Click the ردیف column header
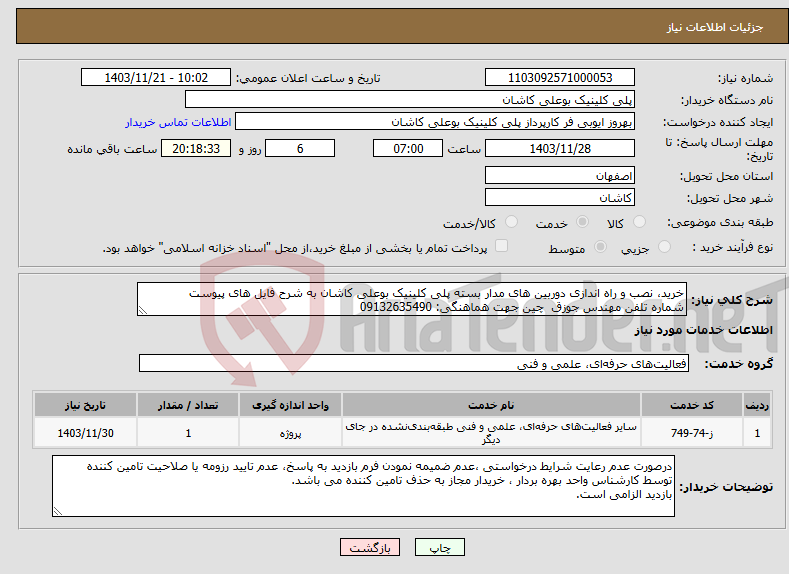 coord(757,405)
